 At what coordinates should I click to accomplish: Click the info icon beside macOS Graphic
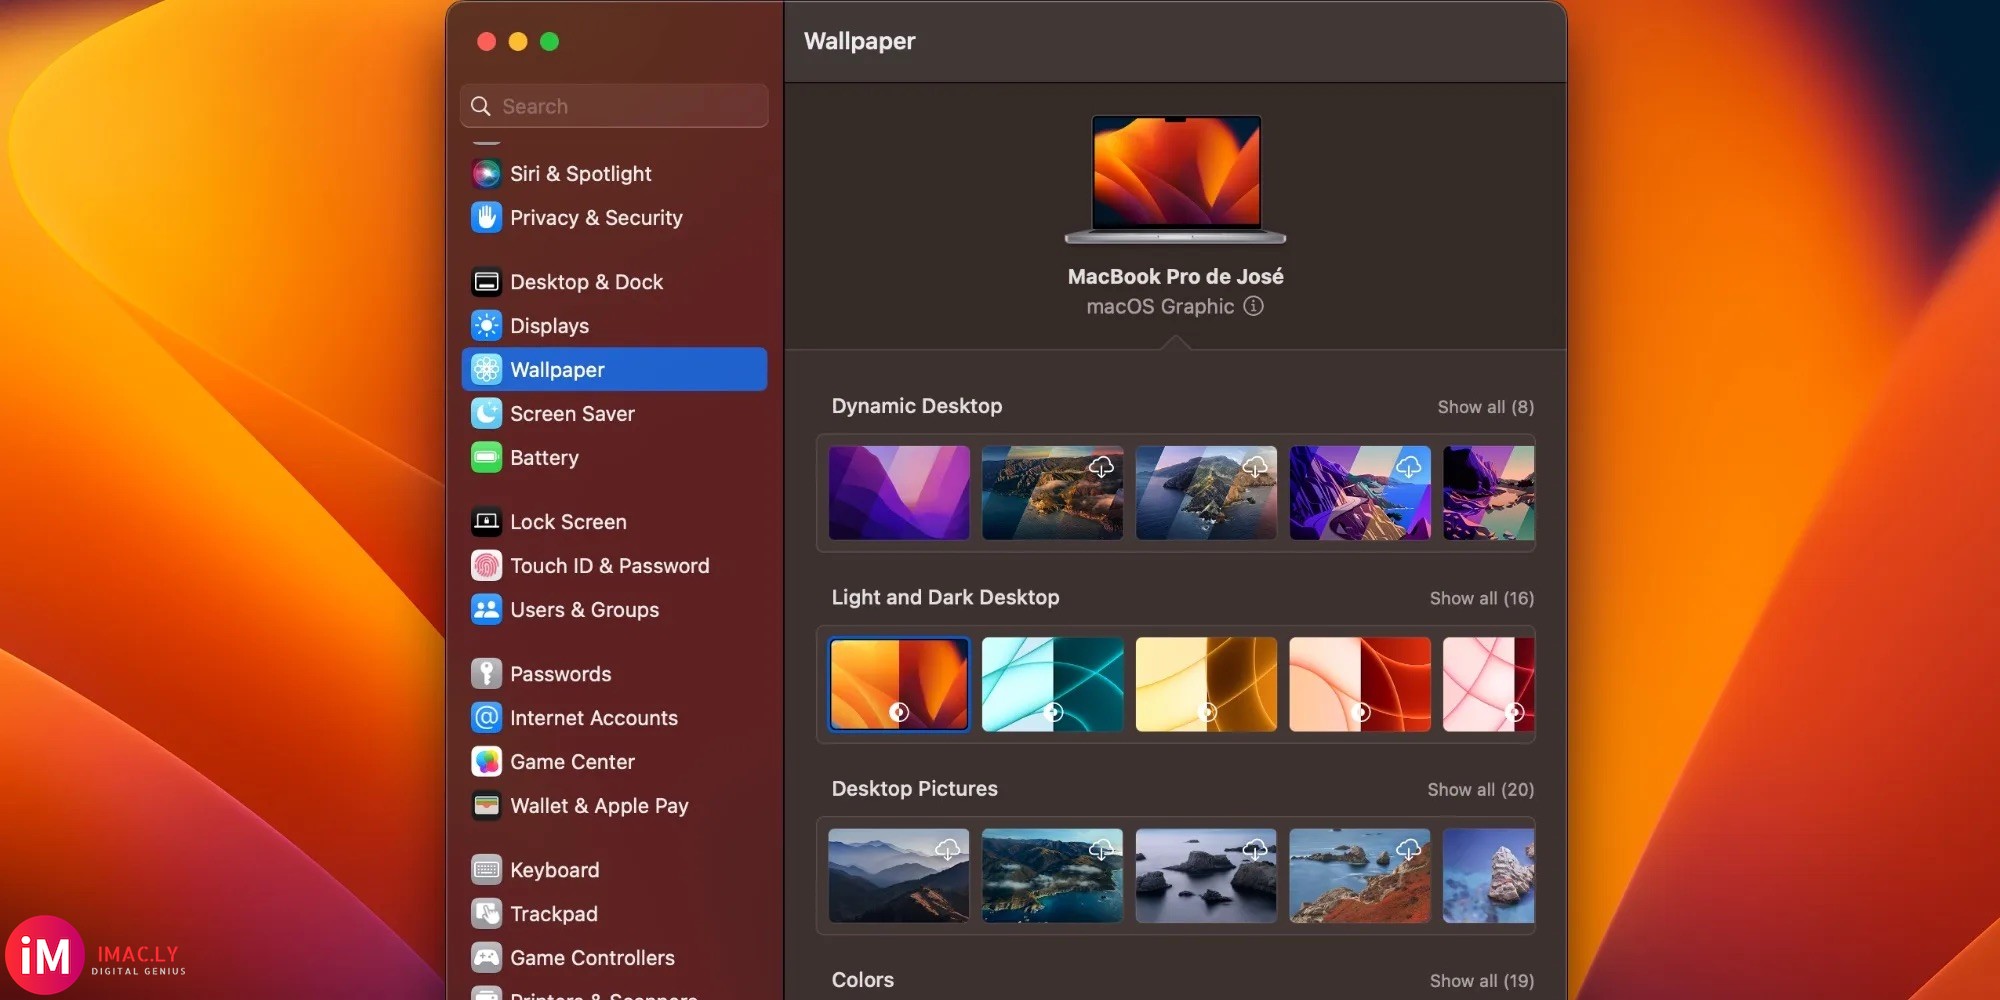pos(1253,306)
